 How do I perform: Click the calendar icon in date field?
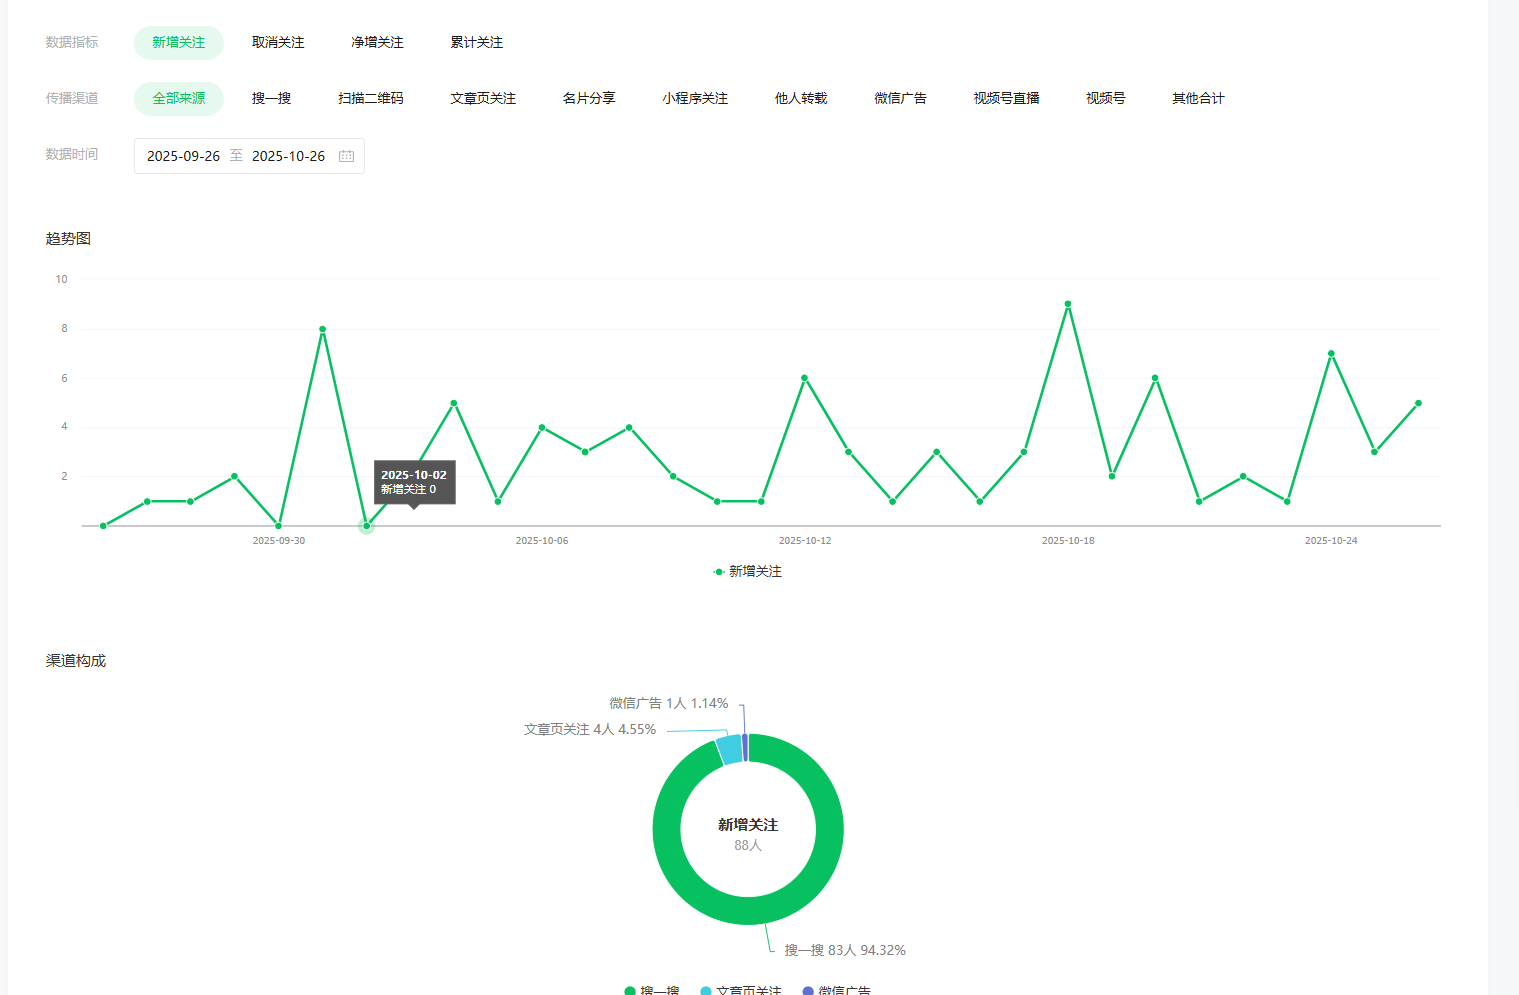[x=346, y=156]
